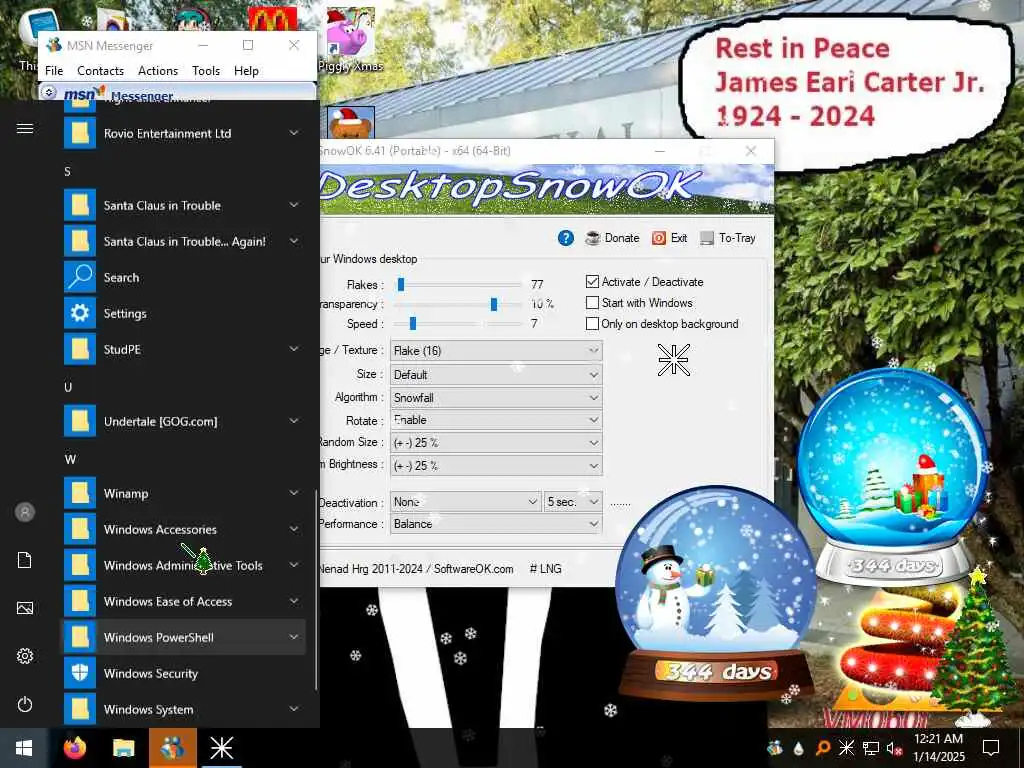Open the Deactivation dropdown showing None
The width and height of the screenshot is (1024, 768).
coord(466,502)
